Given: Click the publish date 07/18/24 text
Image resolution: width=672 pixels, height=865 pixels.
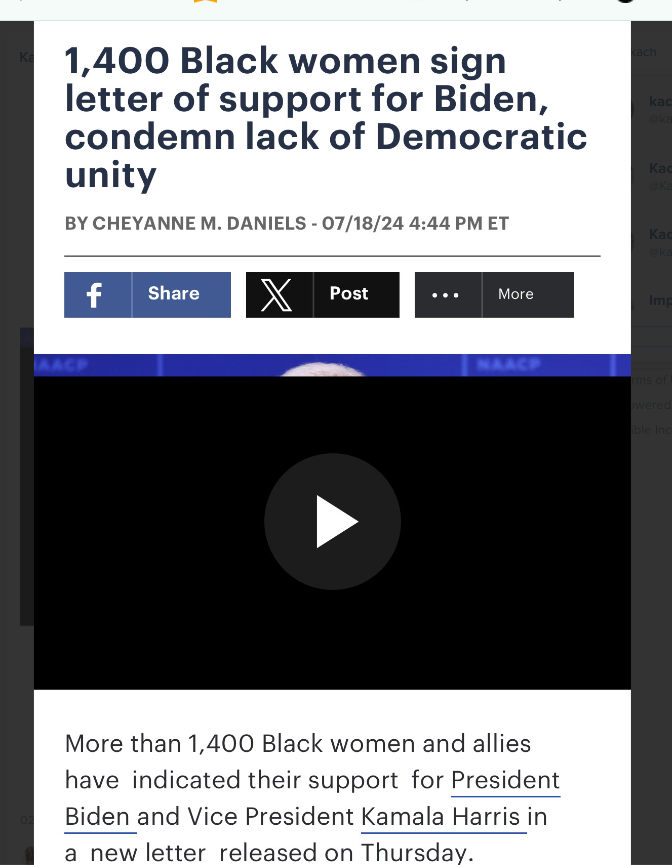Looking at the screenshot, I should (x=363, y=223).
